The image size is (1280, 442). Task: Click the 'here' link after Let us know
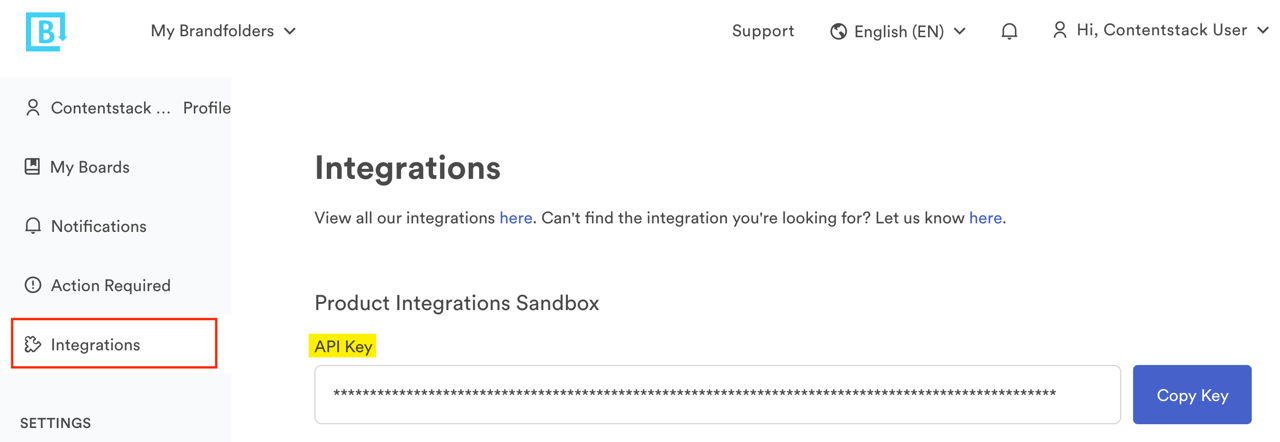click(985, 217)
